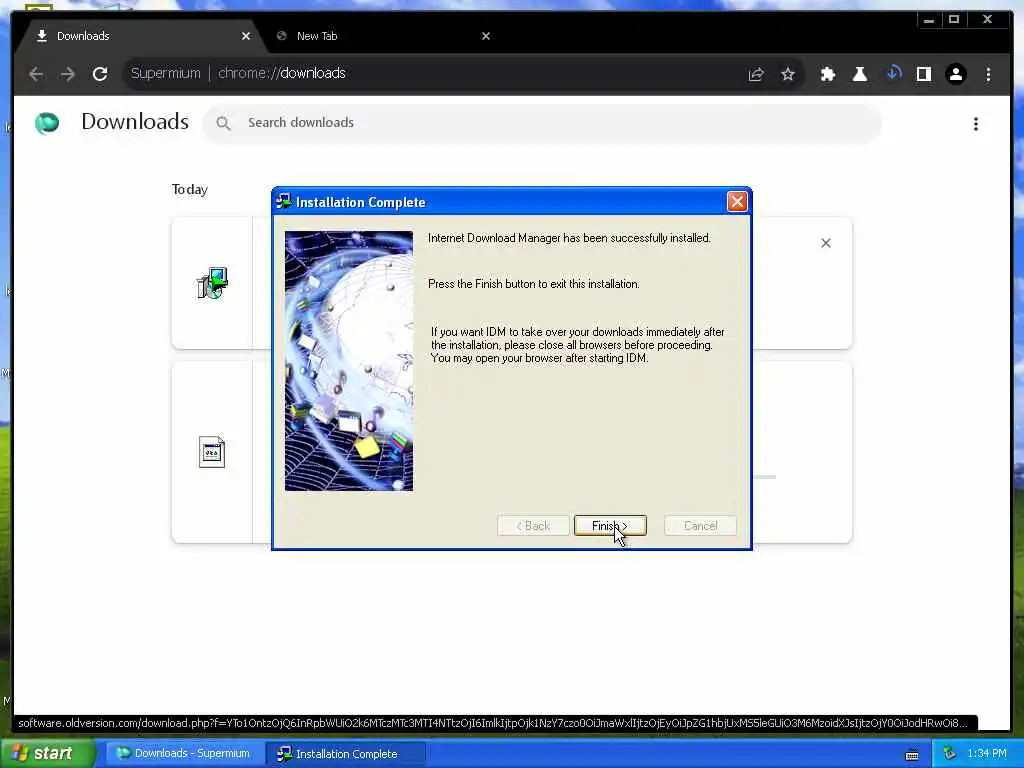Screen dimensions: 1024x768
Task: Open the Windows start menu
Action: (47, 753)
